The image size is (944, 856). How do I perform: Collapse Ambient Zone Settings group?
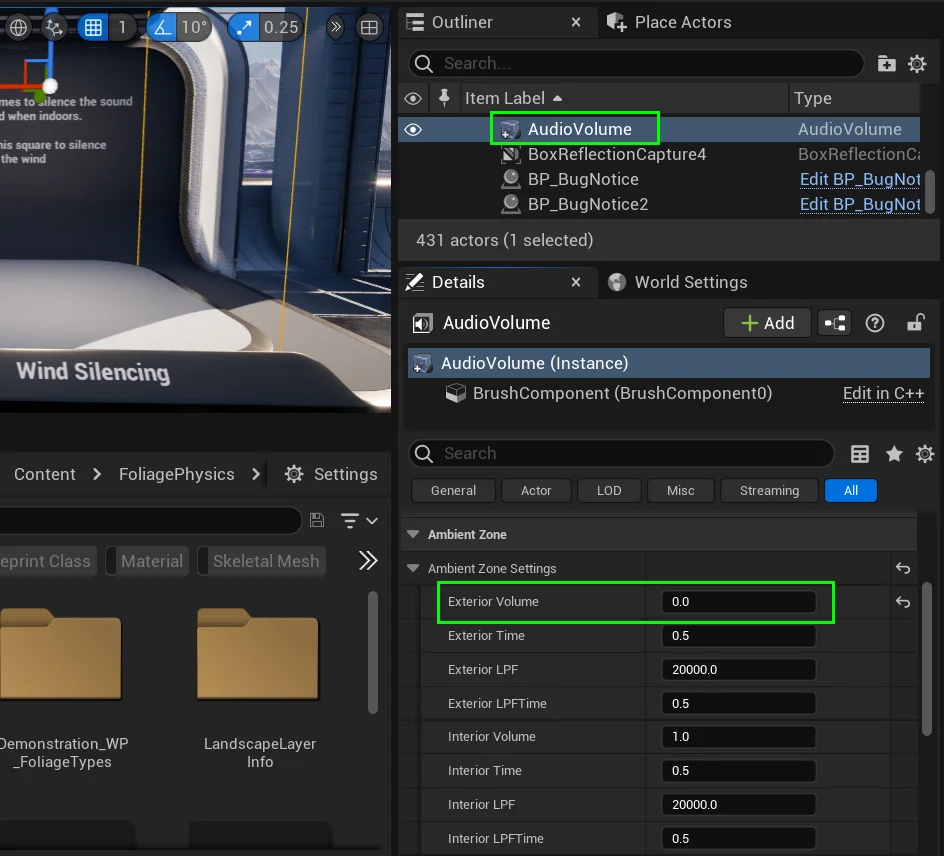click(413, 569)
